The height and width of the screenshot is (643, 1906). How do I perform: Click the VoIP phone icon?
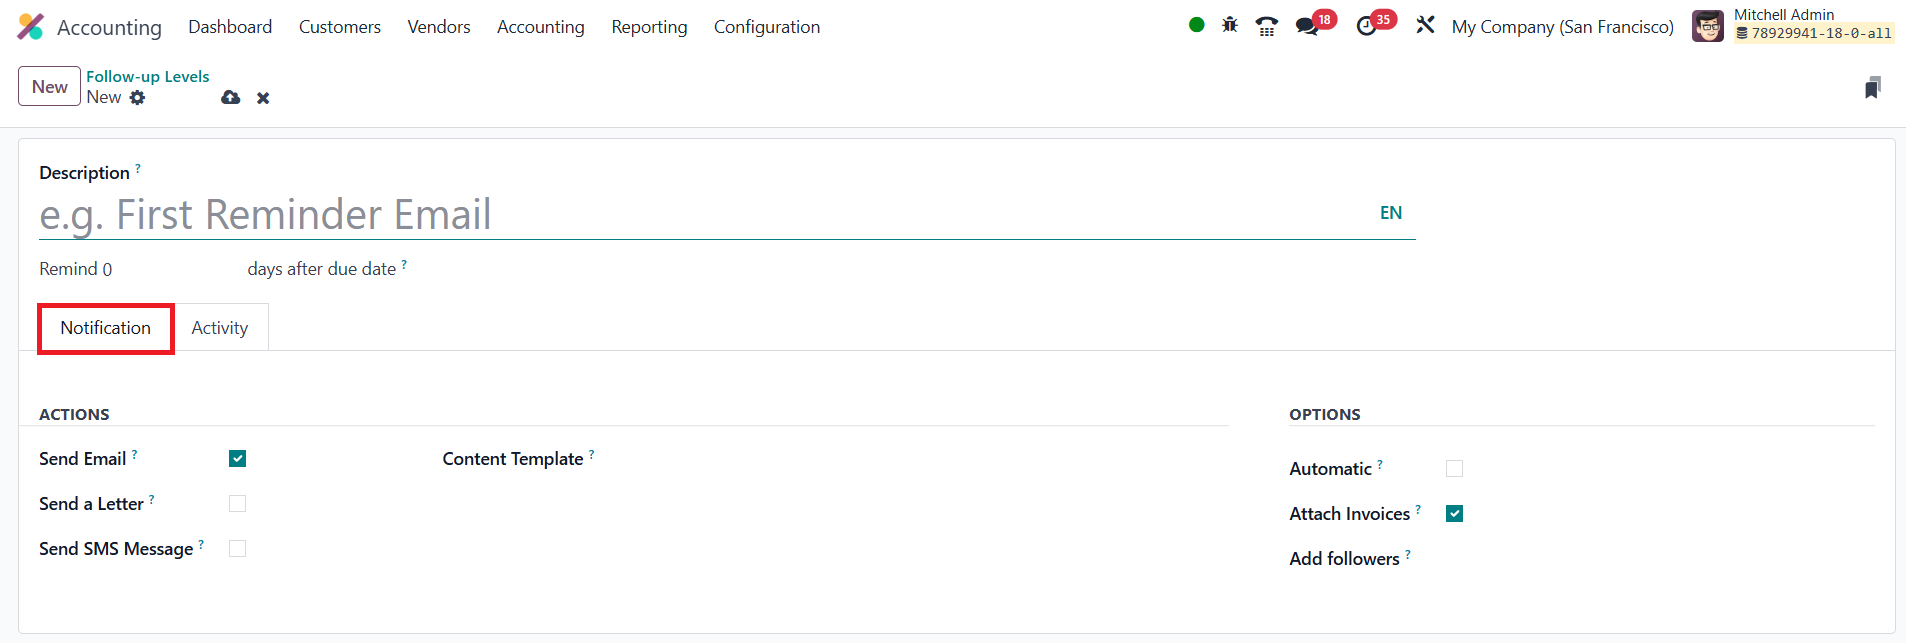point(1267,26)
